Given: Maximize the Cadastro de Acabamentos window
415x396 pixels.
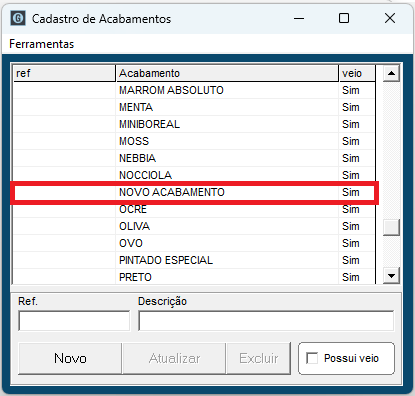Looking at the screenshot, I should click(344, 18).
